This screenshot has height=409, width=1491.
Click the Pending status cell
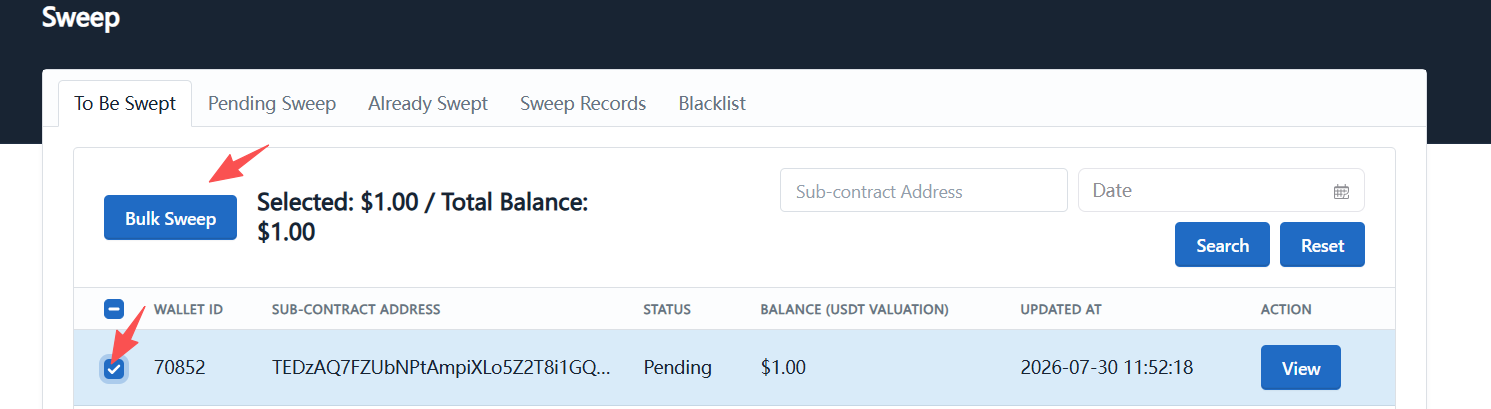[x=677, y=368]
